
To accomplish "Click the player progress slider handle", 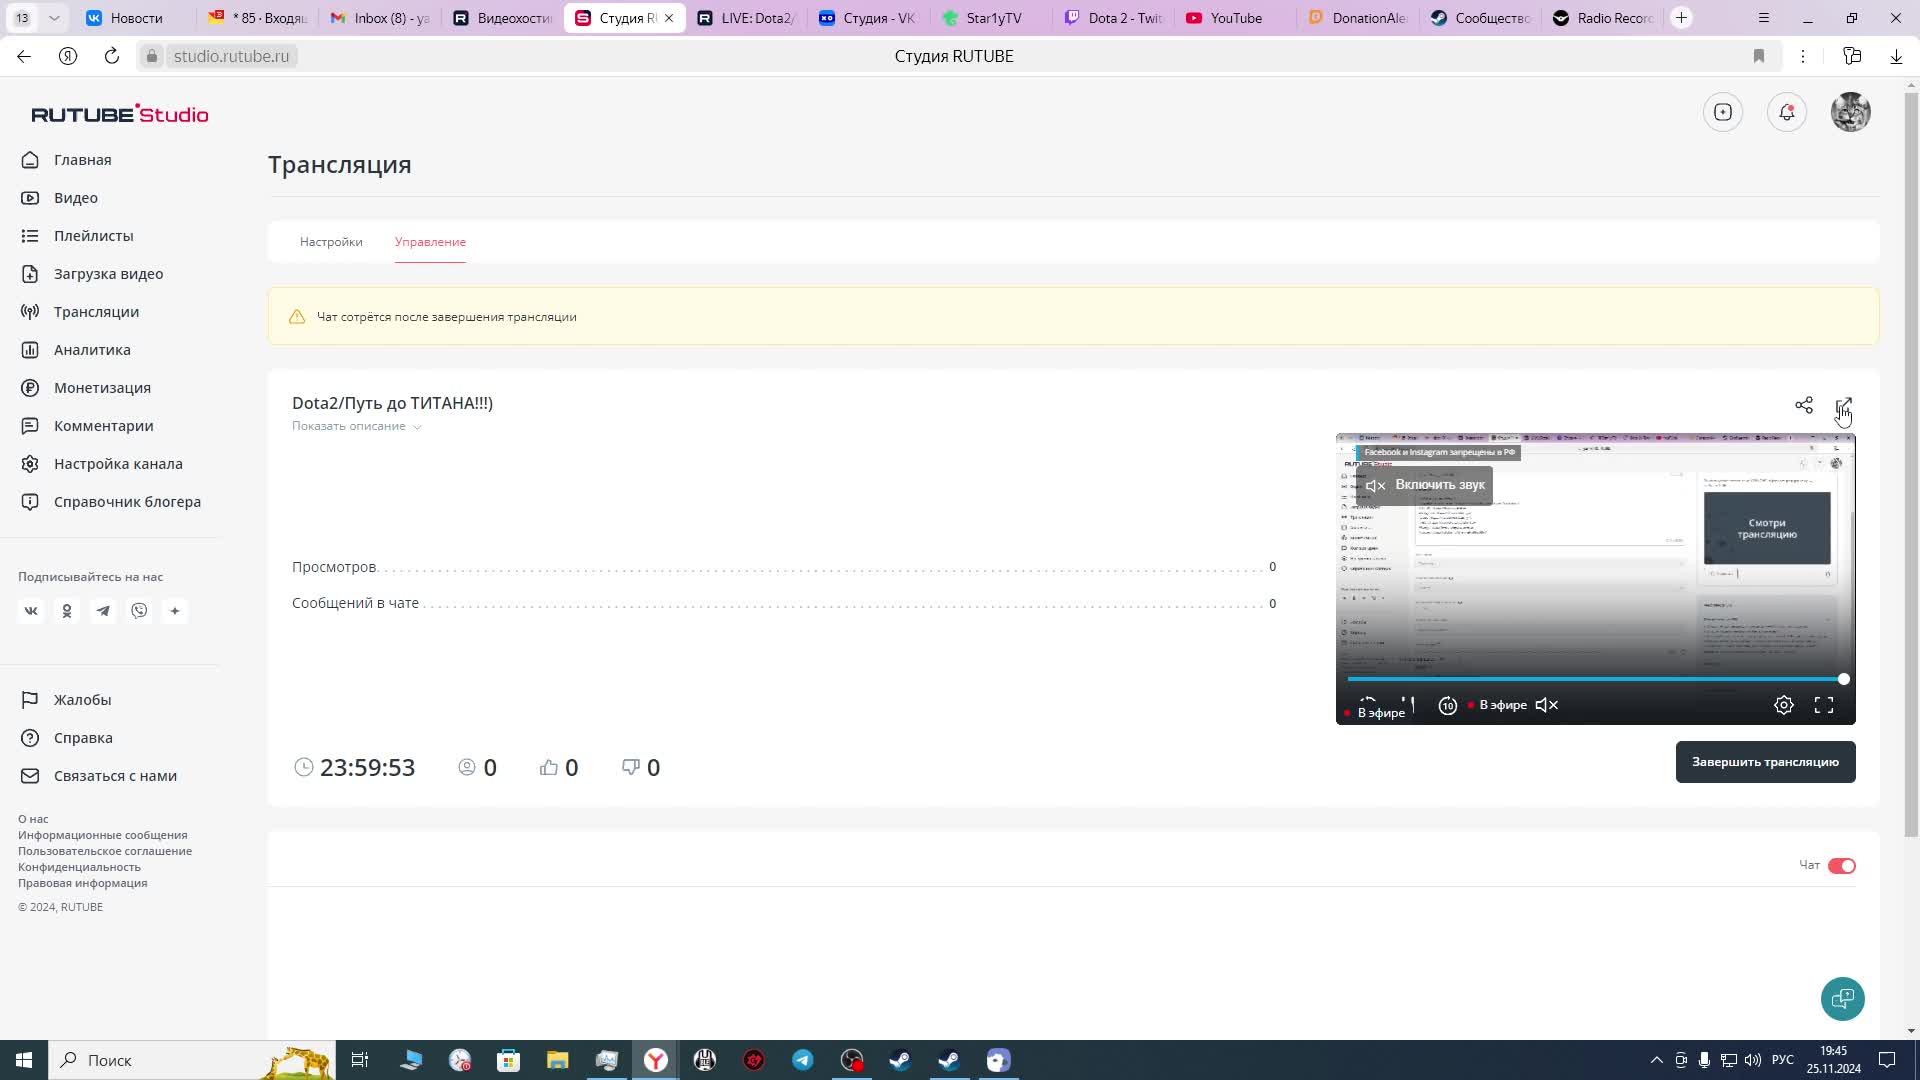I will tap(1843, 679).
